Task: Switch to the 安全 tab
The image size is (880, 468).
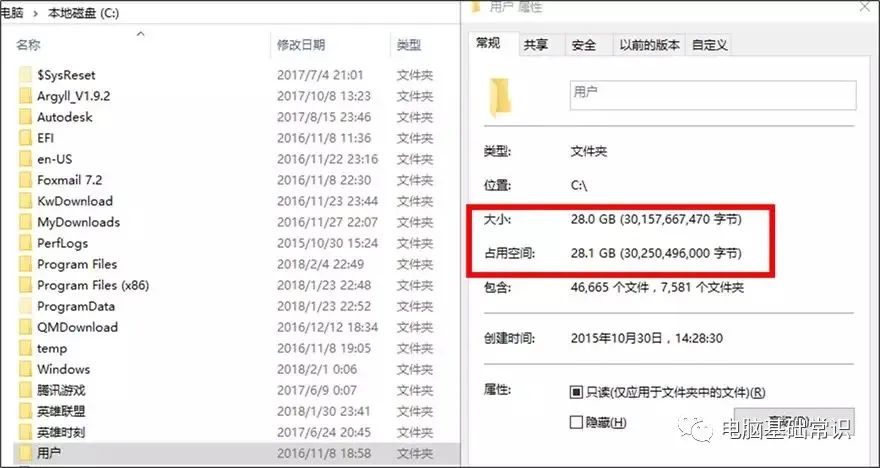Action: click(x=584, y=45)
